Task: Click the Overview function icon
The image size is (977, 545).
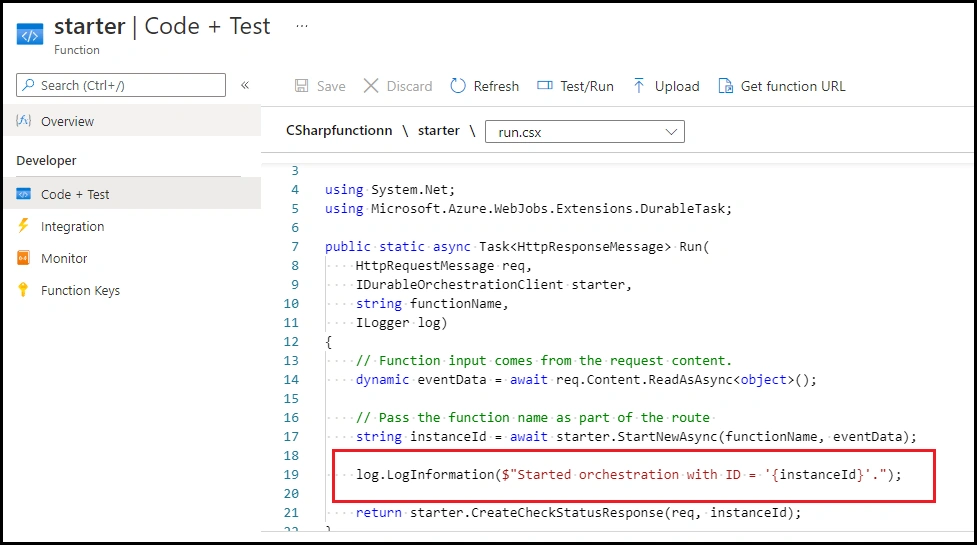Action: (x=23, y=120)
